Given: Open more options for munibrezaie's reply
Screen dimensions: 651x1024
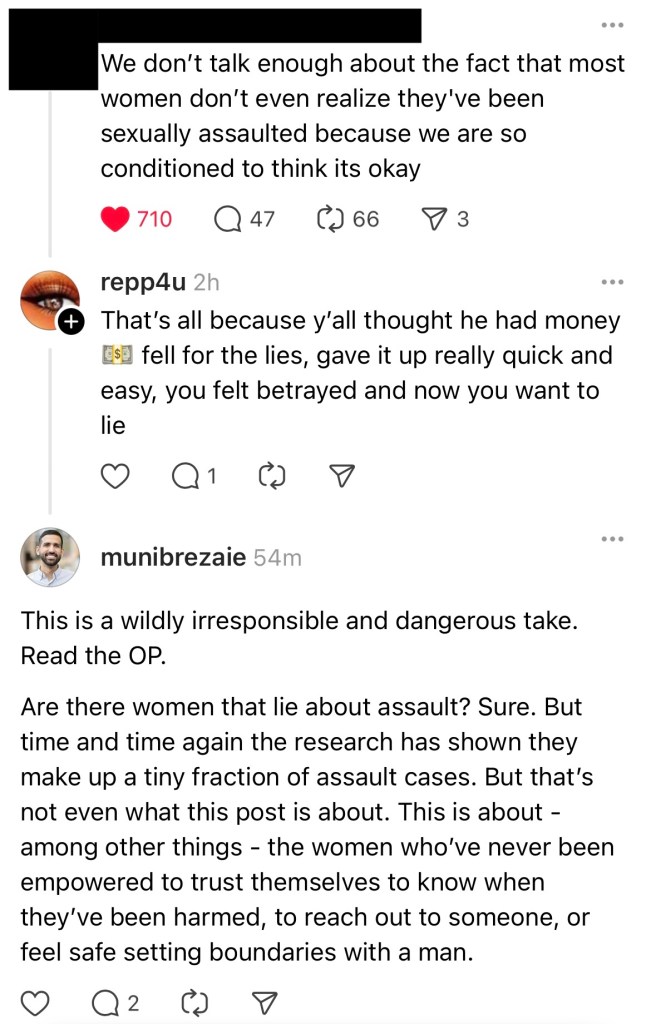Looking at the screenshot, I should [612, 540].
